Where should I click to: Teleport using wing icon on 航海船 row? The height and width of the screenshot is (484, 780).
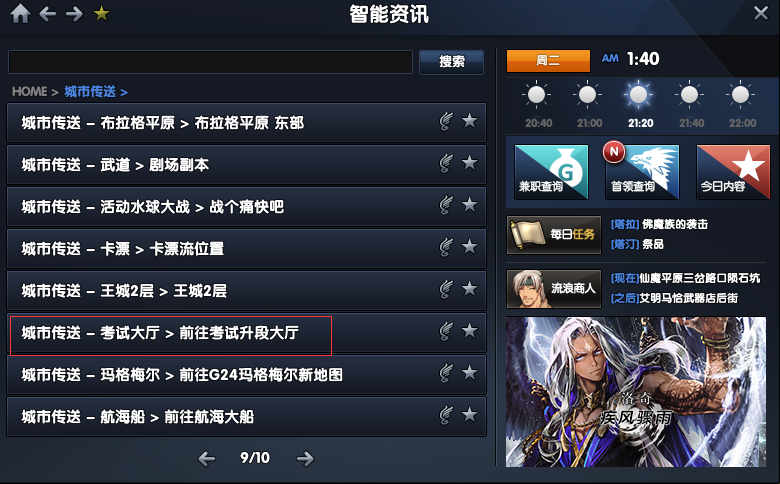click(446, 415)
